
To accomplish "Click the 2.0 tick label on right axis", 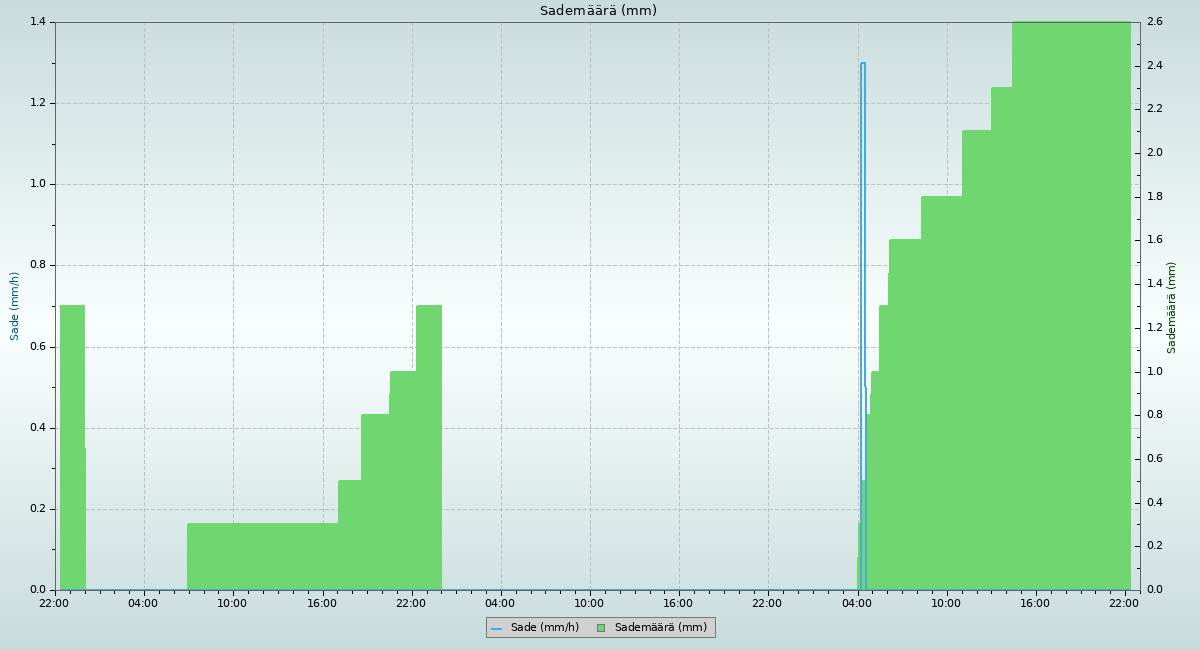I will [1154, 153].
